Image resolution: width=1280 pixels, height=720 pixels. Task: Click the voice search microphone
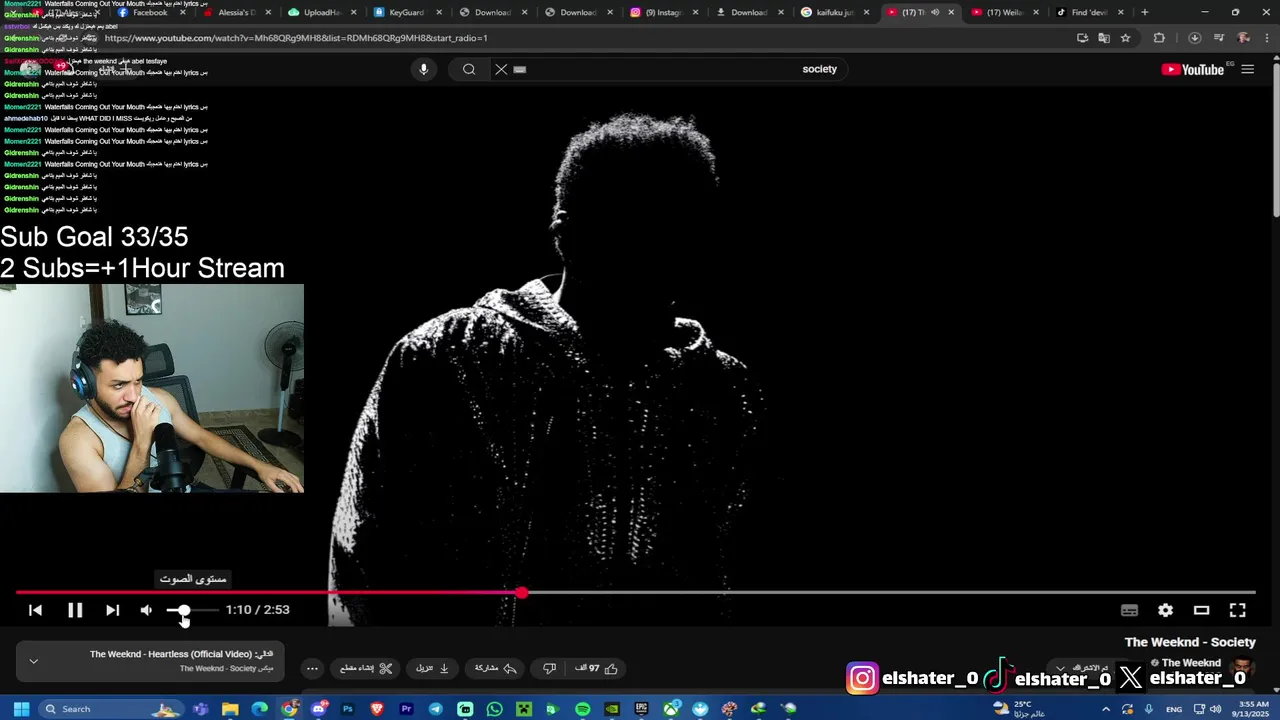[x=423, y=69]
